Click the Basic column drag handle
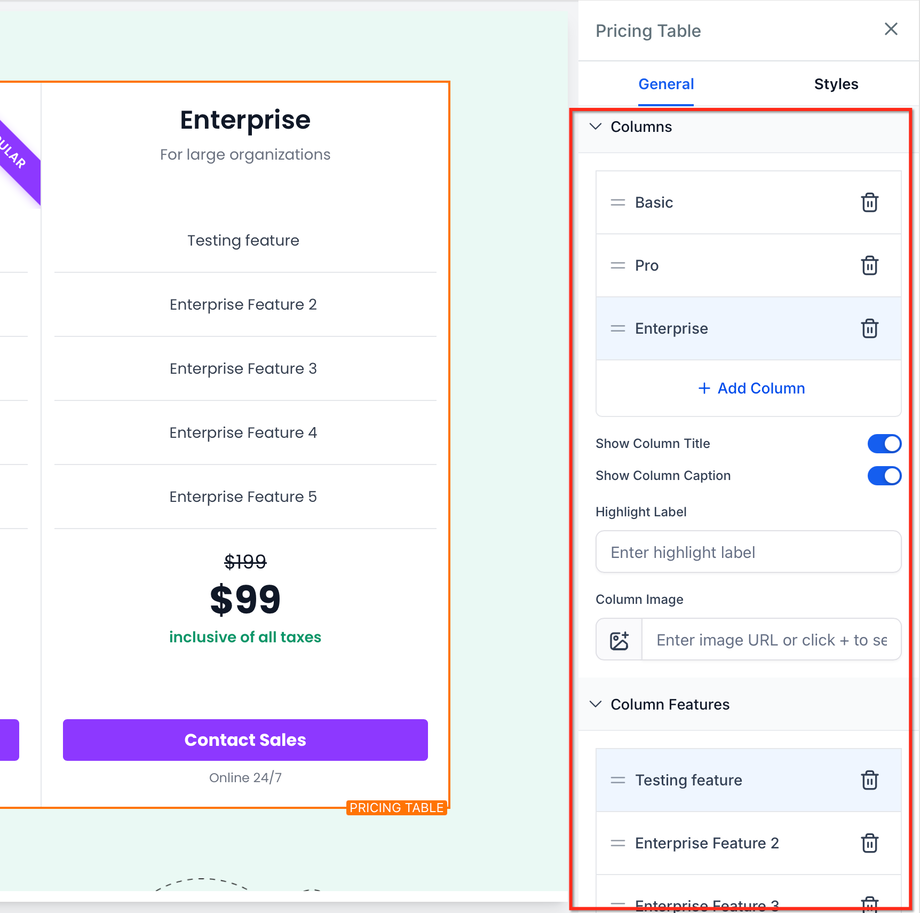Viewport: 920px width, 913px height. tap(618, 202)
